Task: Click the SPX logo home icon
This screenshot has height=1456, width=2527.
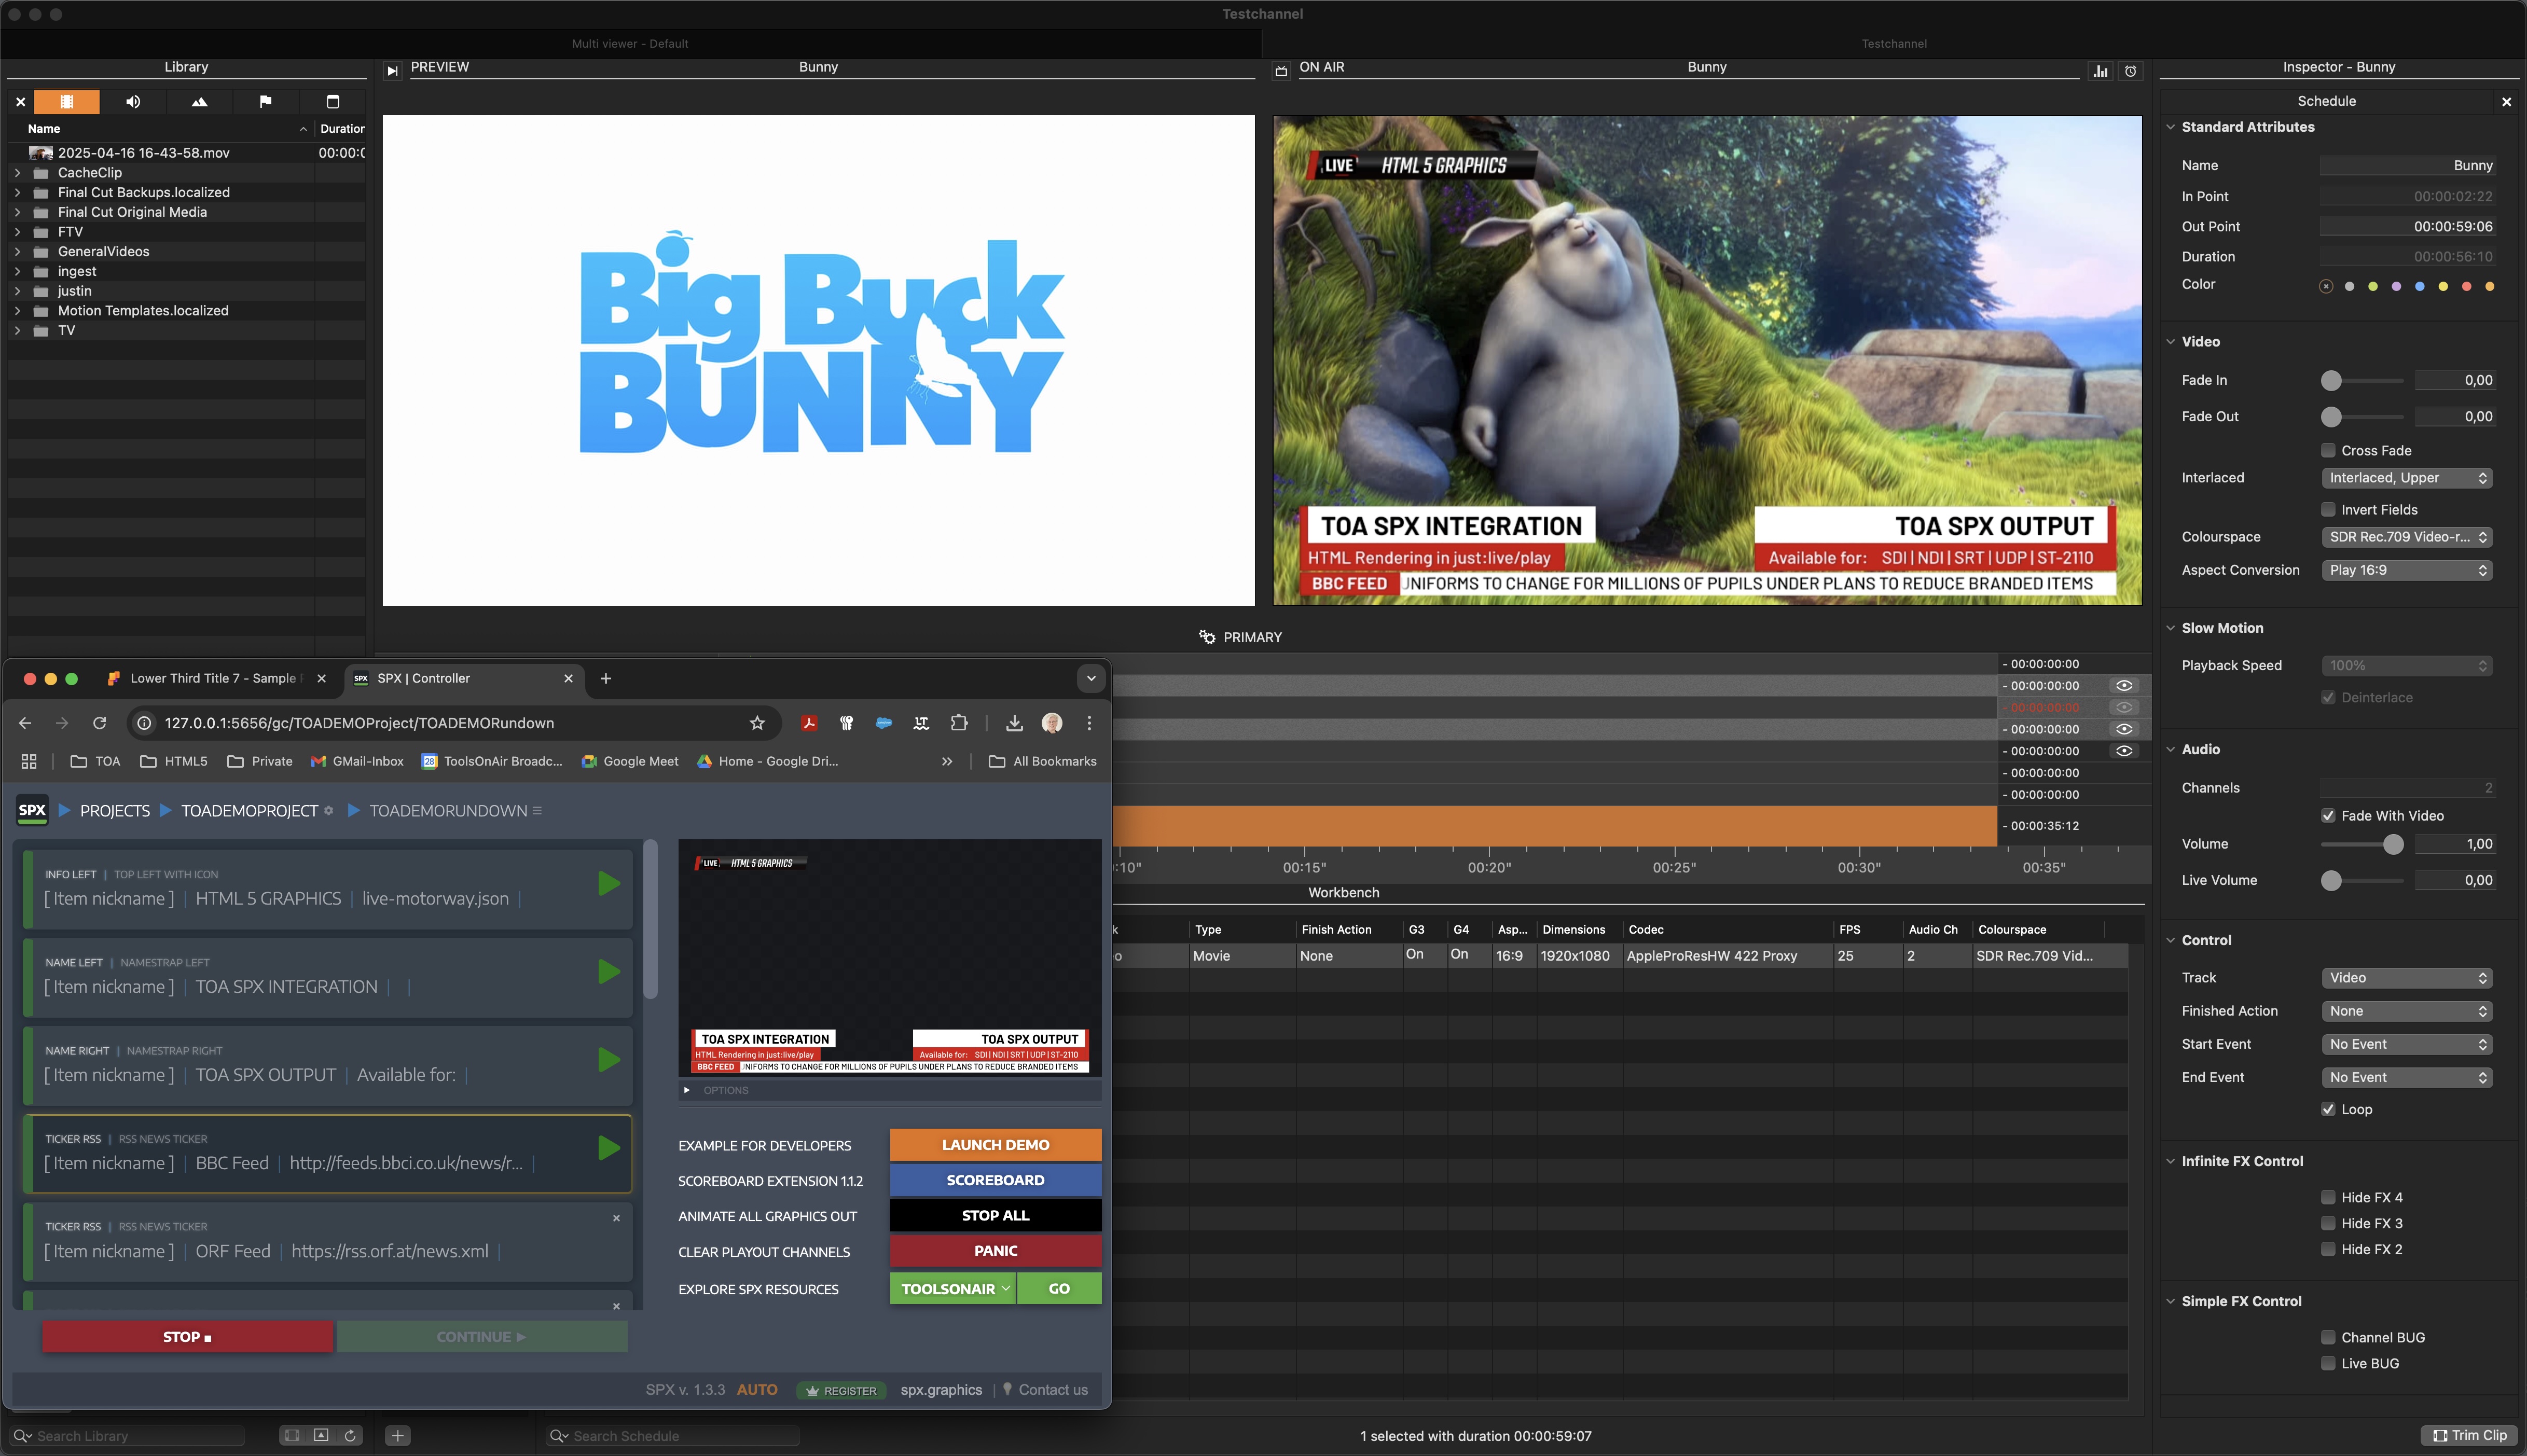Action: click(x=32, y=811)
